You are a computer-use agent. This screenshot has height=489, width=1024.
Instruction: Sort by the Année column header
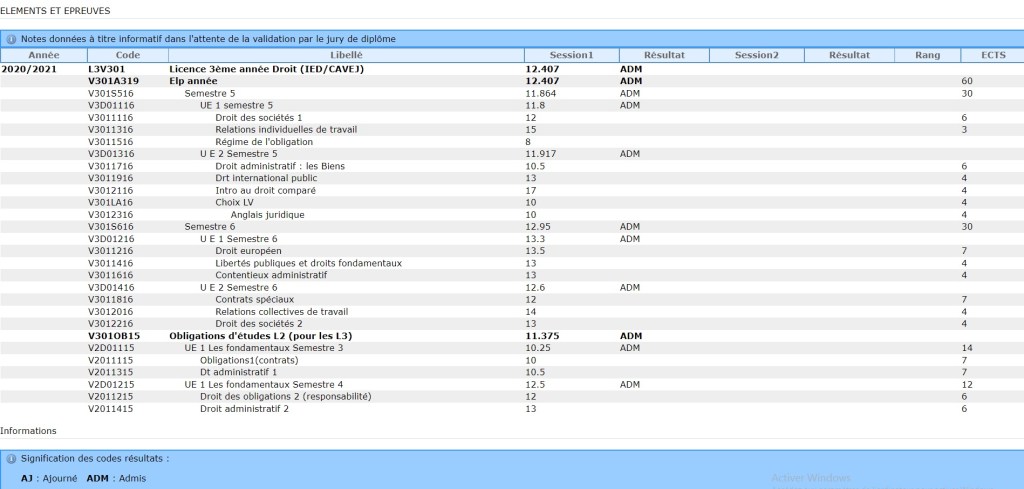[43, 55]
